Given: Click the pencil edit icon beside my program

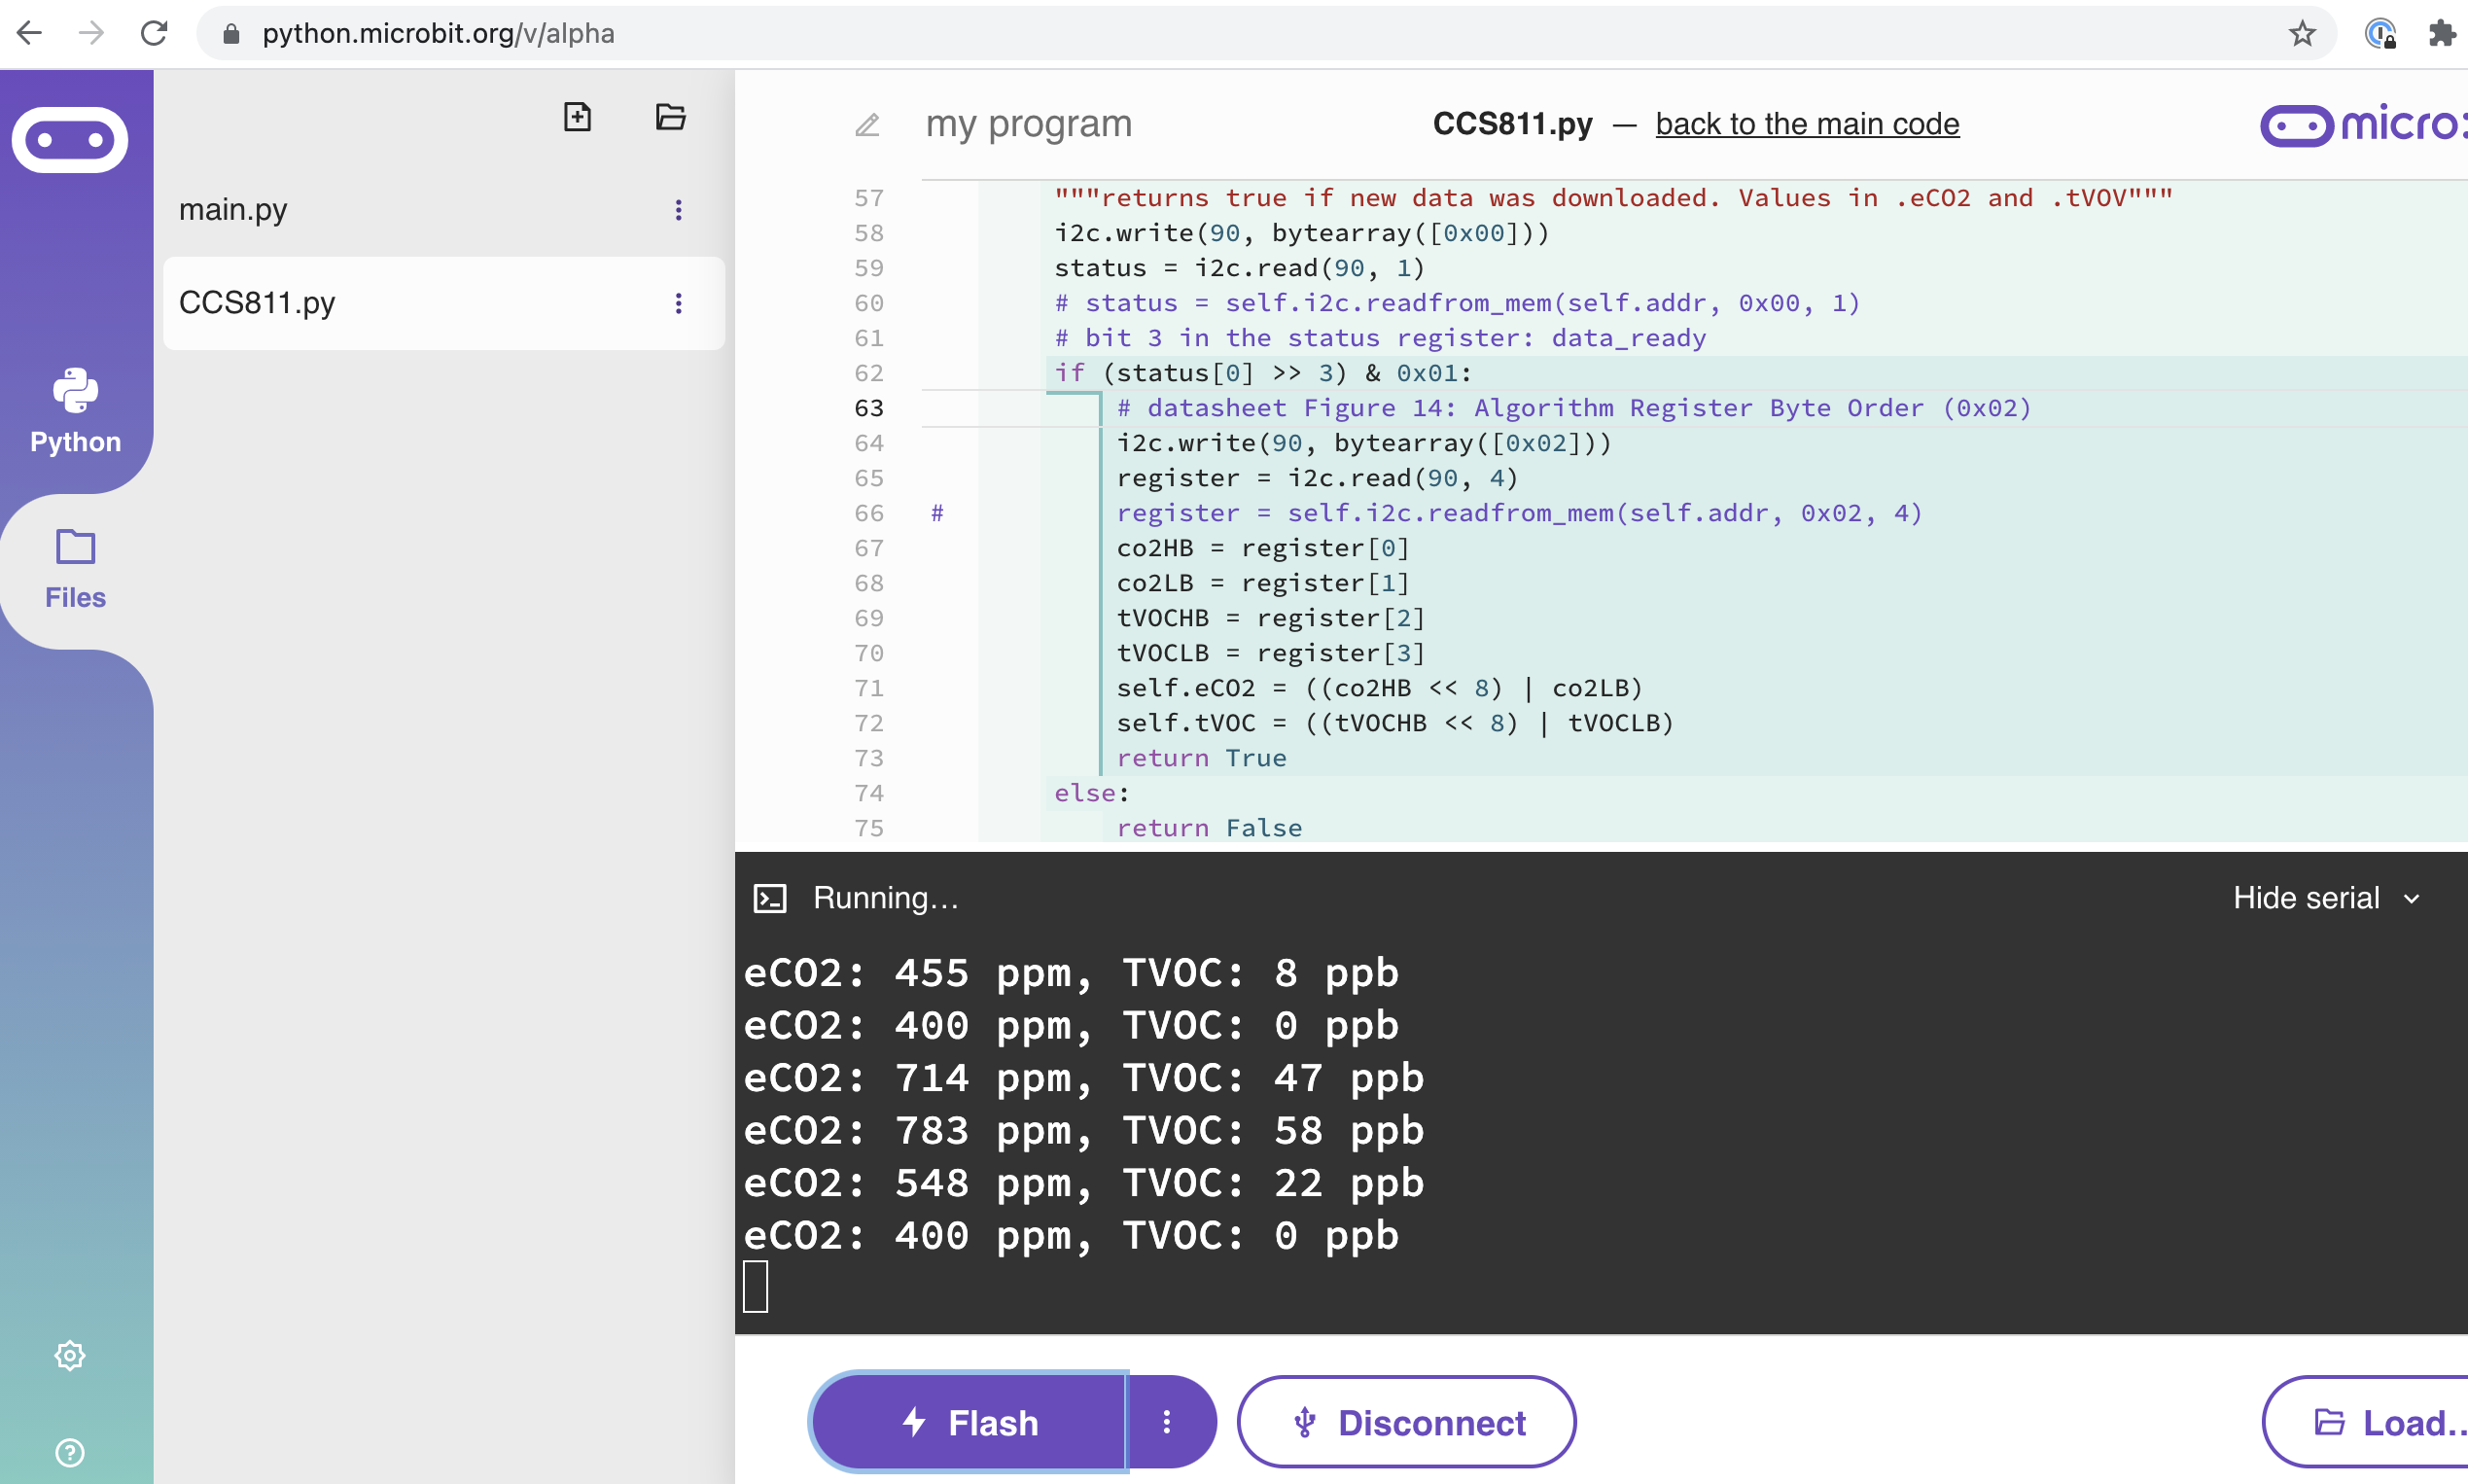Looking at the screenshot, I should click(x=867, y=125).
